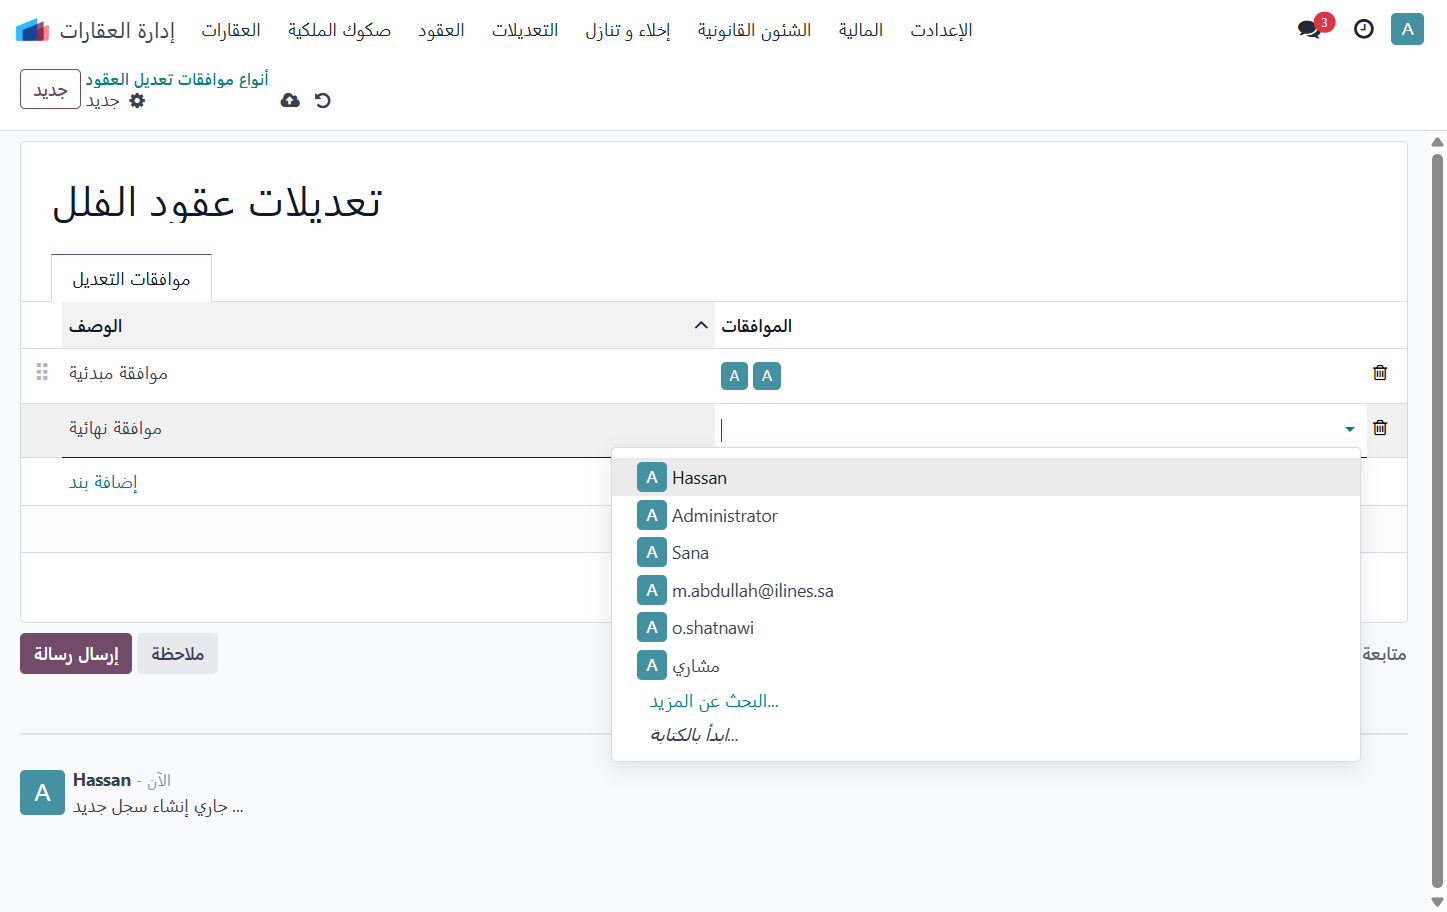Open the المالية menu

[x=861, y=30]
